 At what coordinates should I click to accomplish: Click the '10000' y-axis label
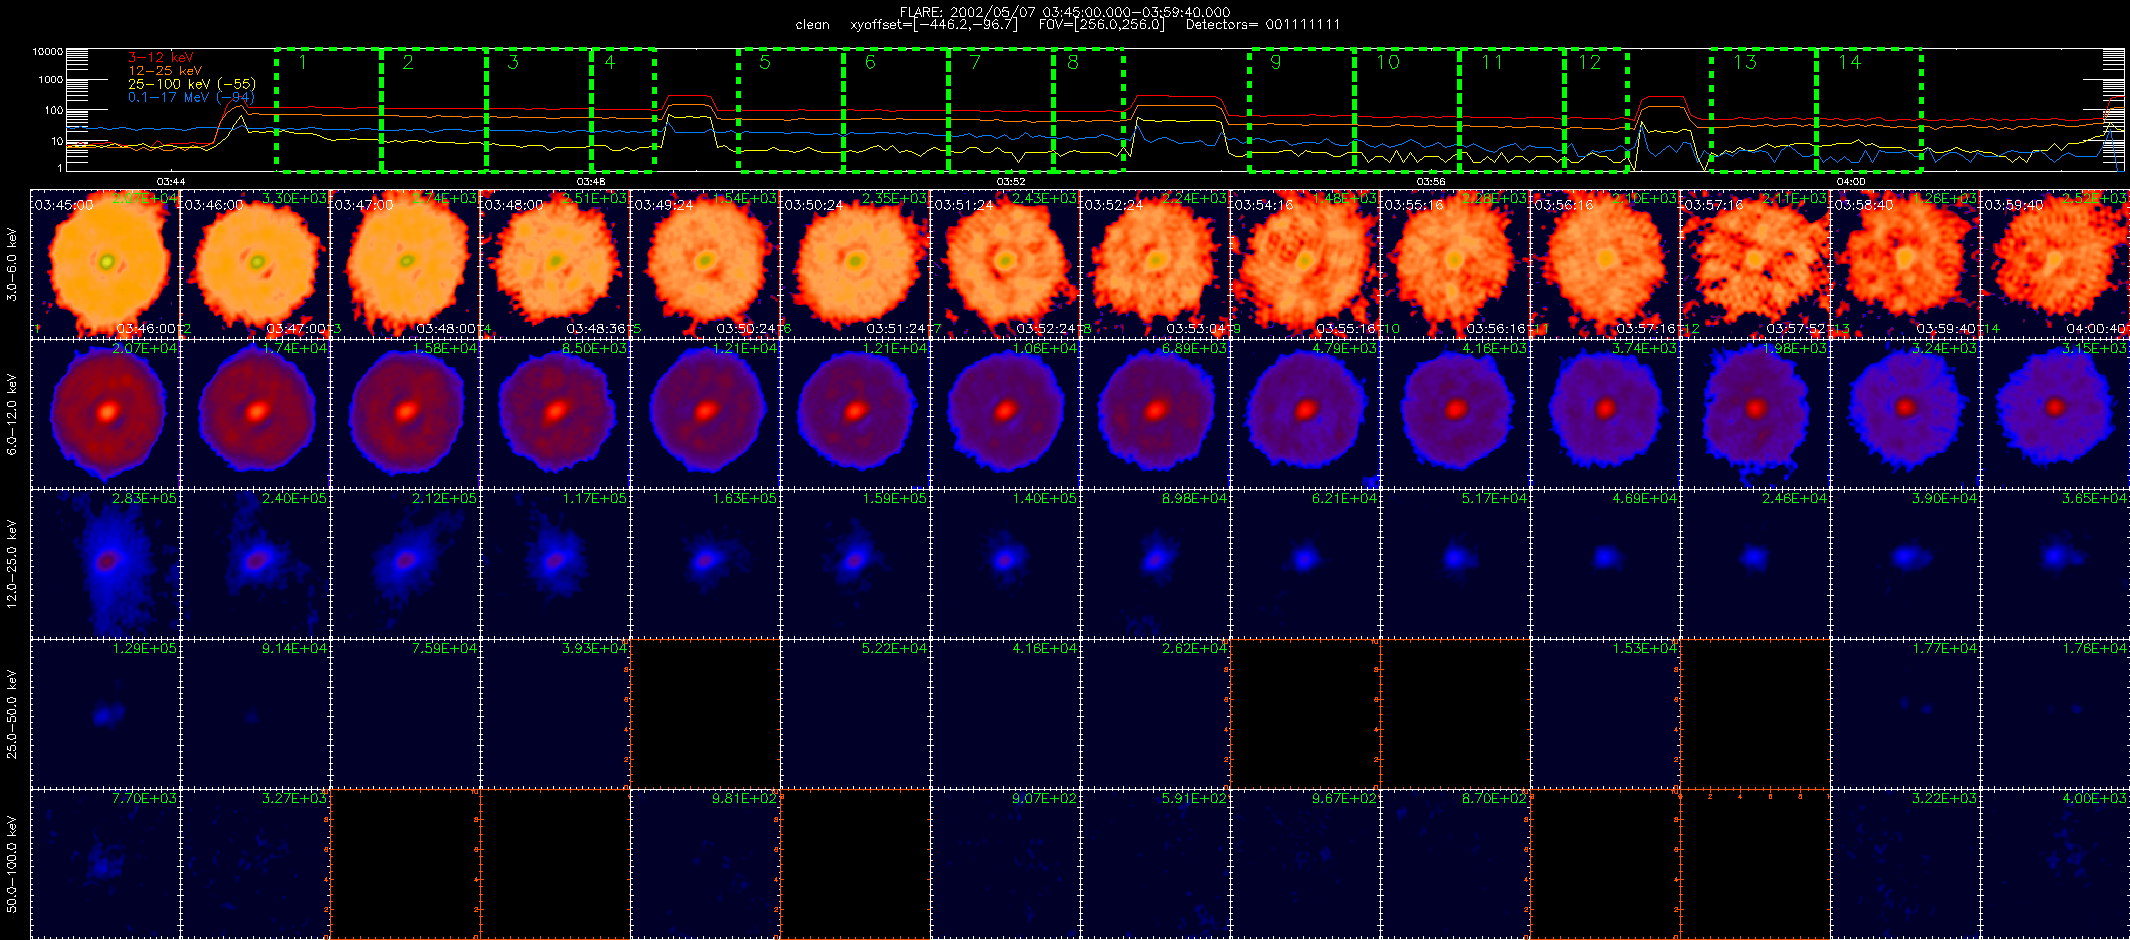pyautogui.click(x=48, y=51)
